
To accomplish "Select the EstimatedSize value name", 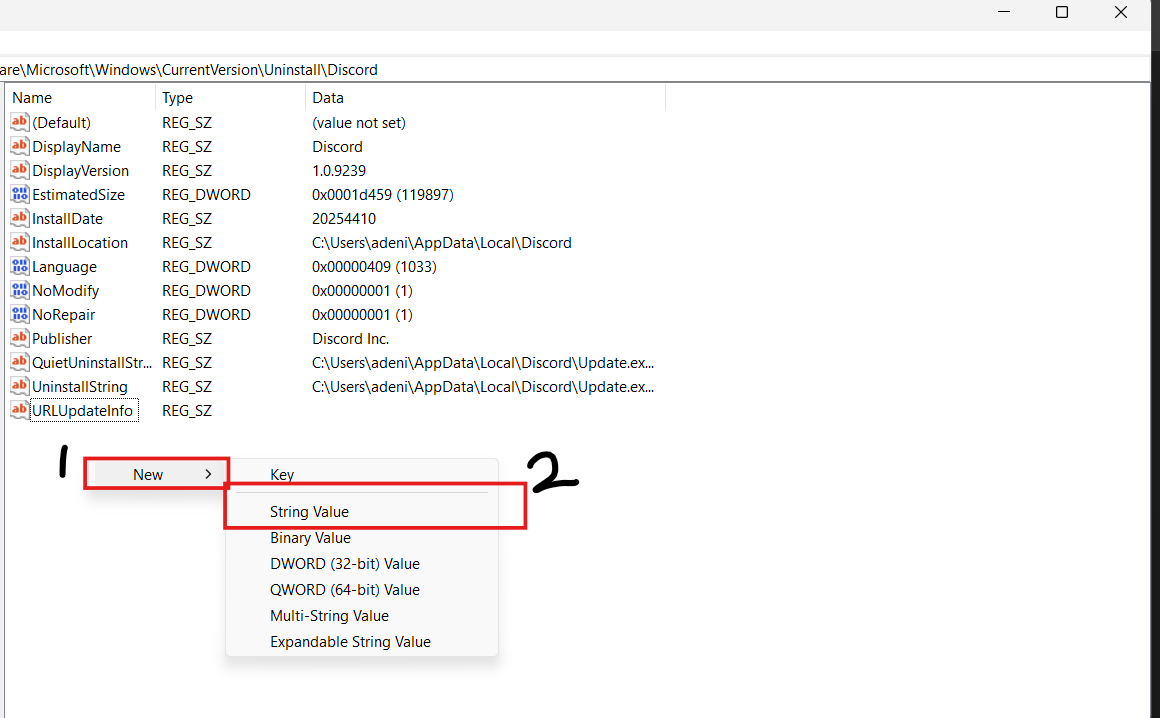I will [78, 194].
